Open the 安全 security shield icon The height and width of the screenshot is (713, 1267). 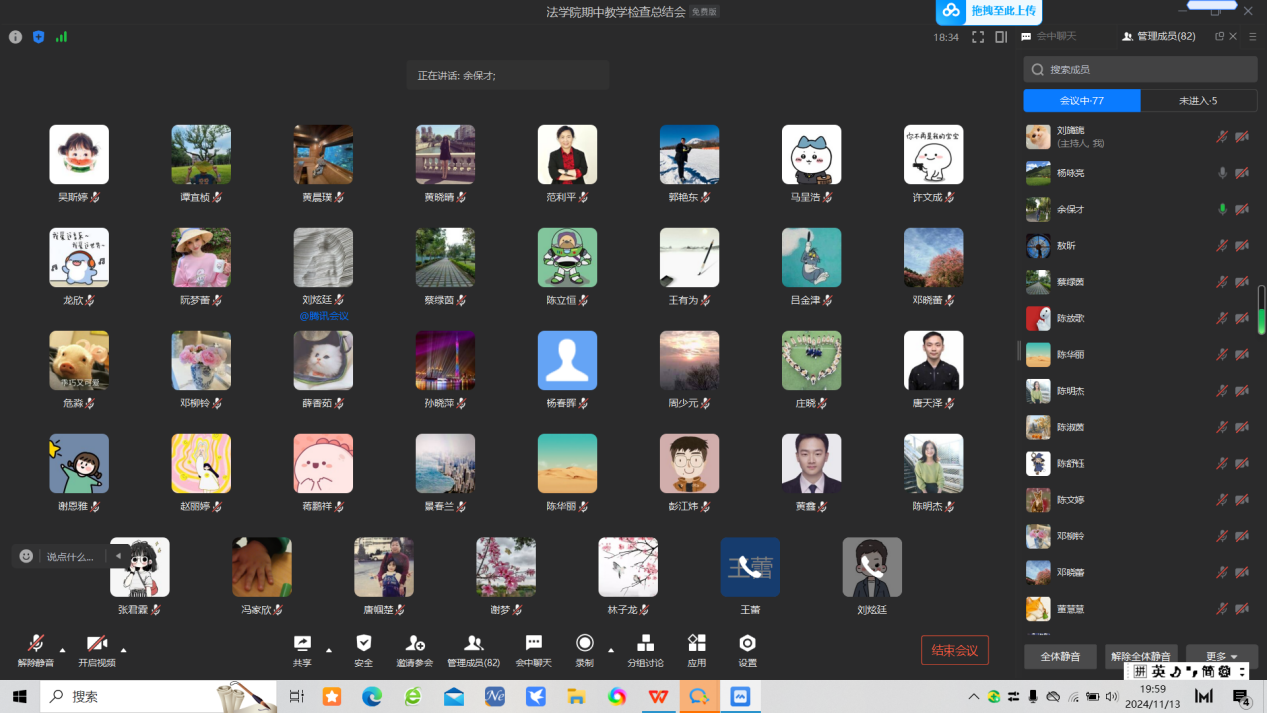(363, 644)
